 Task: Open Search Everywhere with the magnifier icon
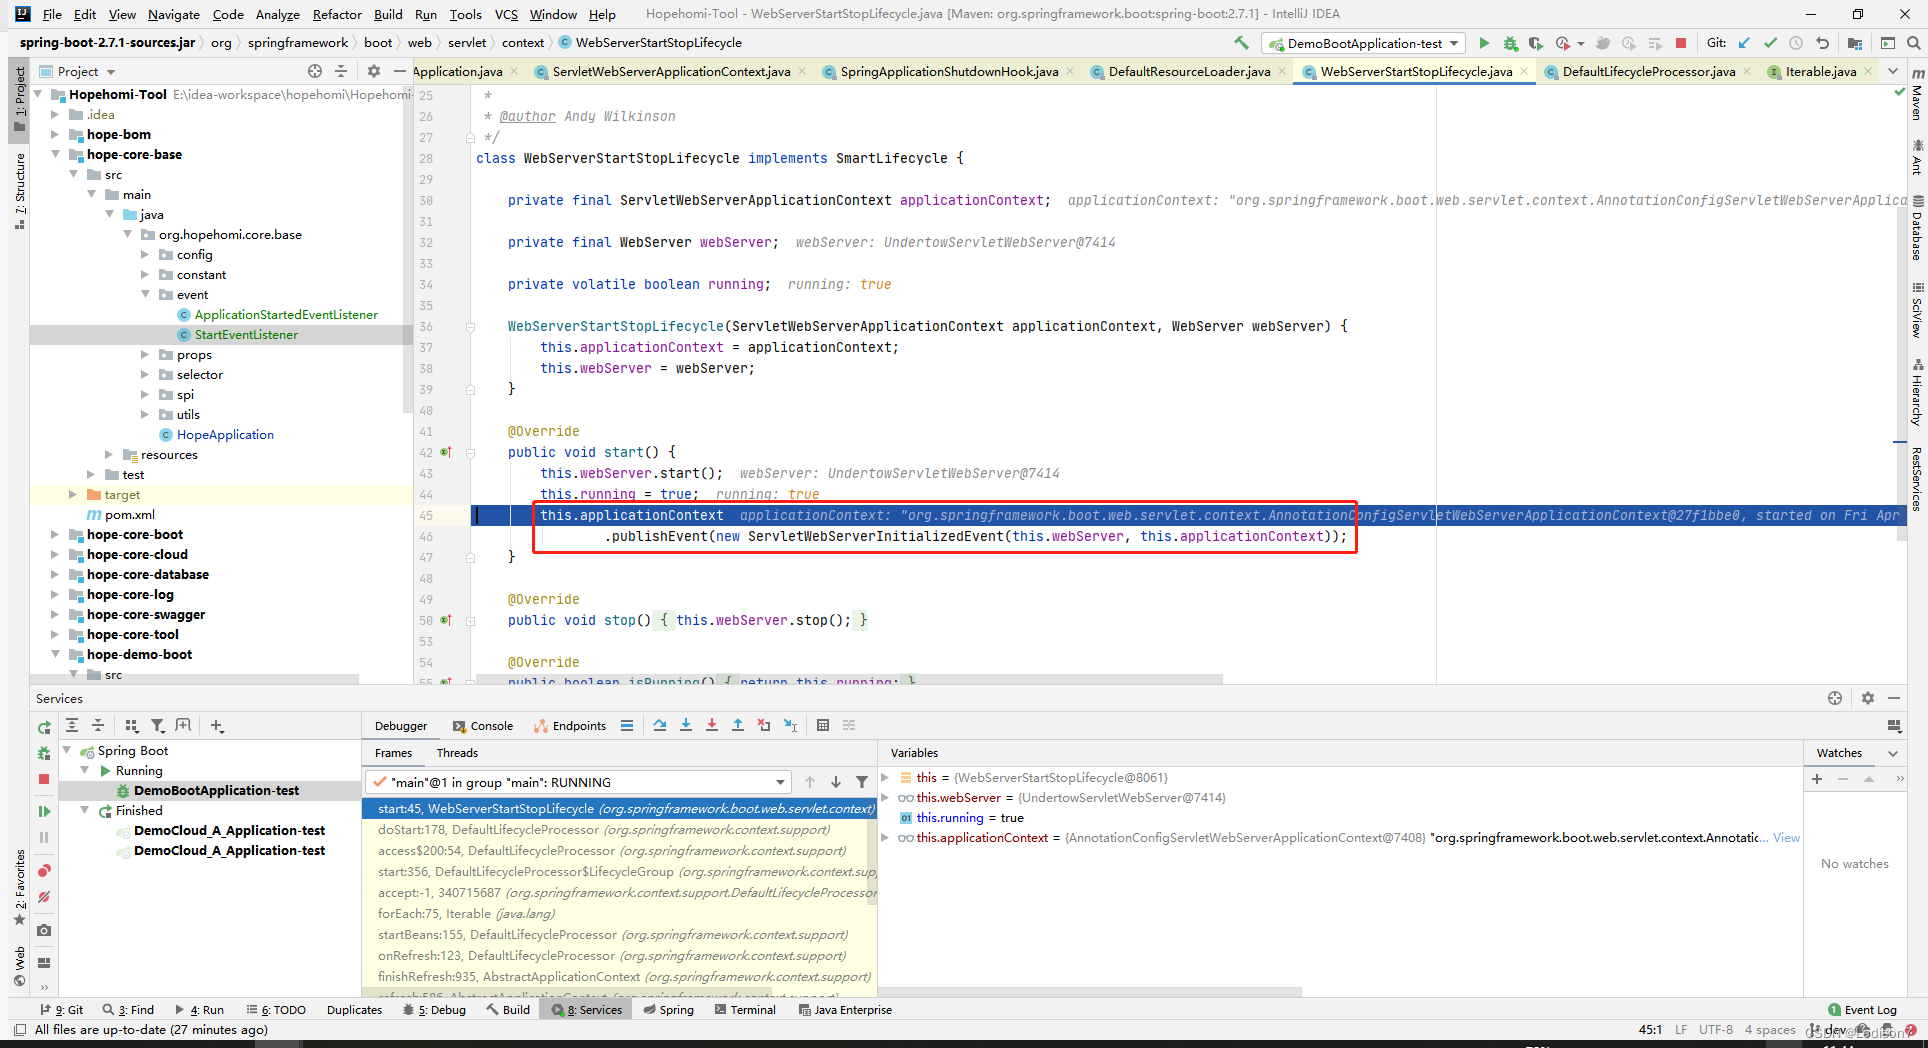click(x=1913, y=43)
